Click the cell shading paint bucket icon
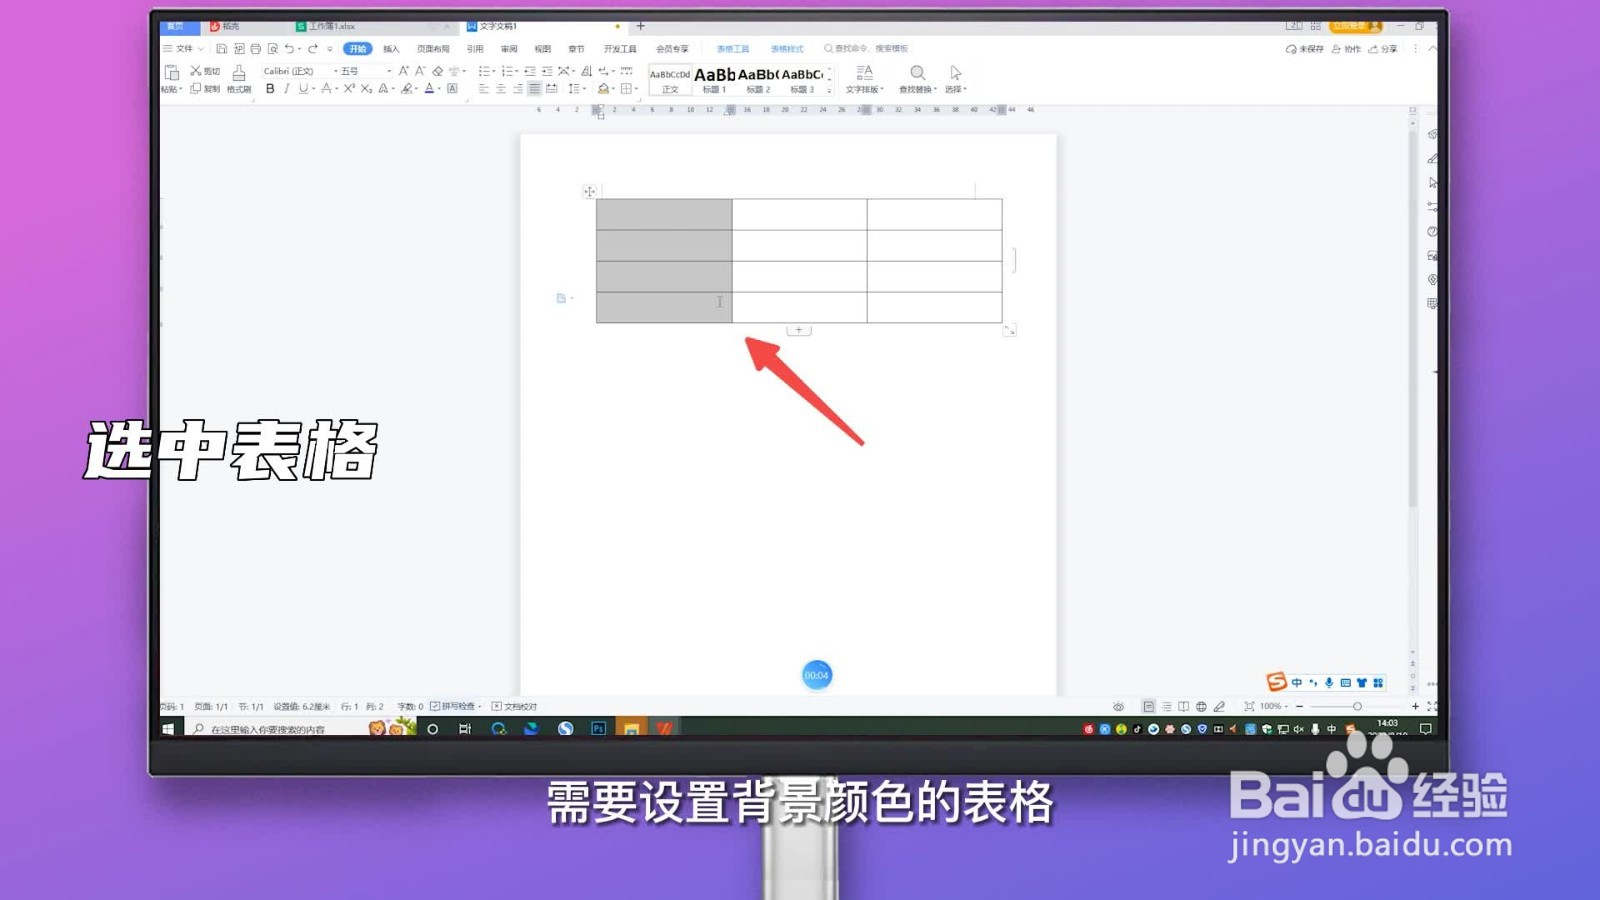Image resolution: width=1600 pixels, height=900 pixels. tap(603, 89)
